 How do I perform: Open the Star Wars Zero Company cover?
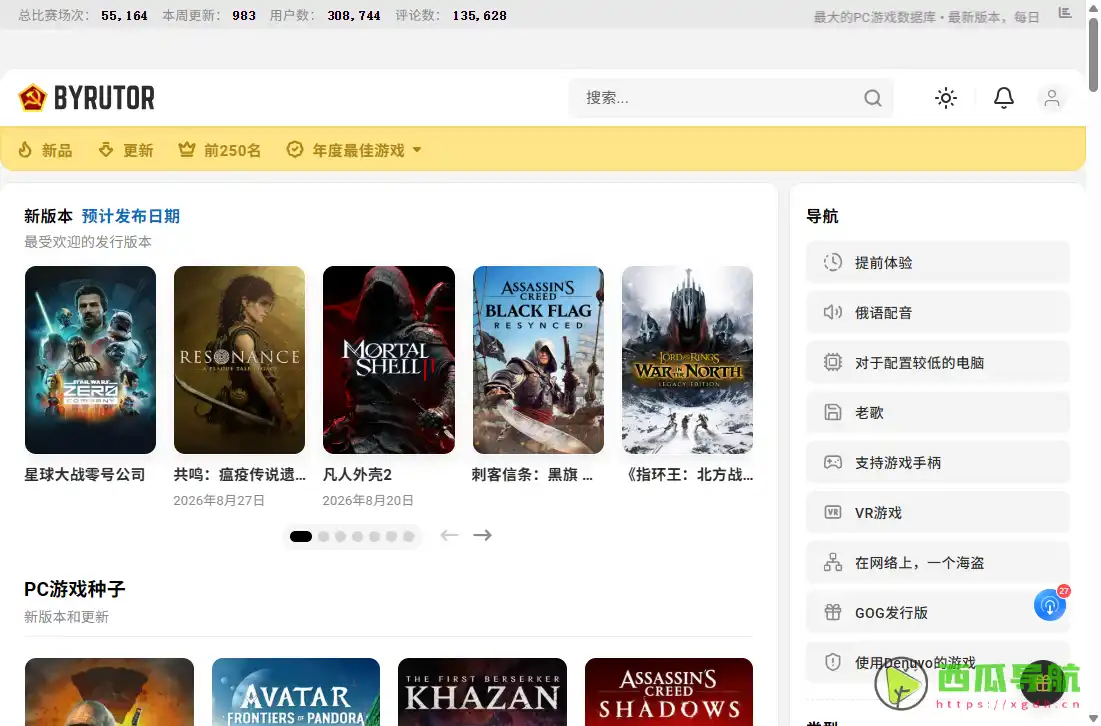pos(91,359)
